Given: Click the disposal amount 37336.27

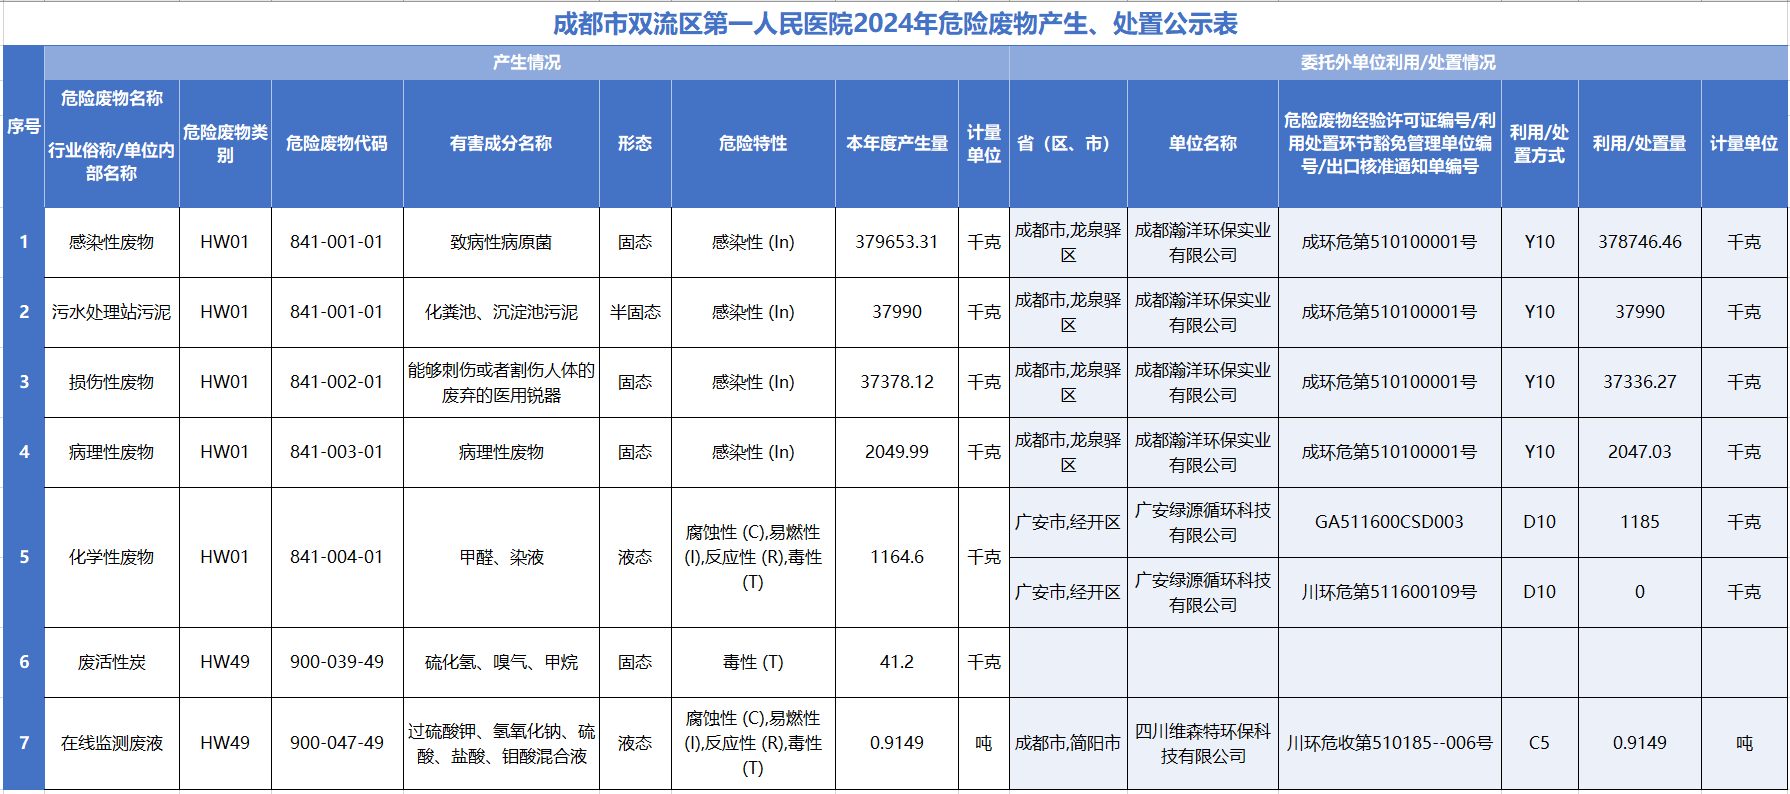Looking at the screenshot, I should click(x=1640, y=382).
